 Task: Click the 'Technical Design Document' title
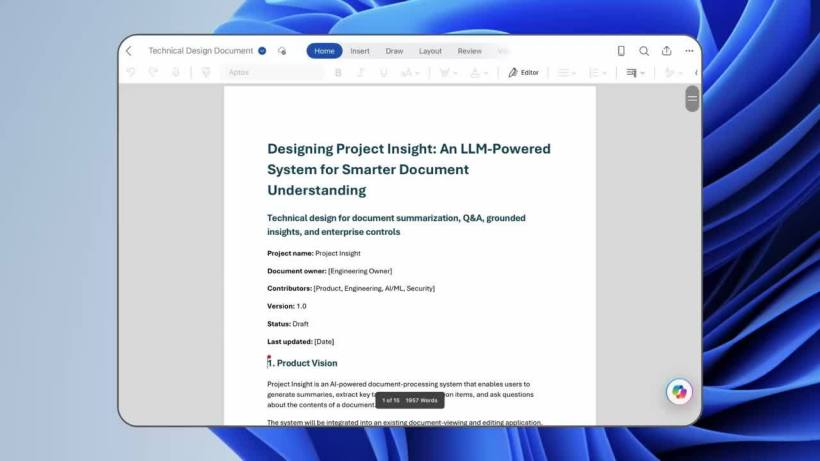coord(201,51)
